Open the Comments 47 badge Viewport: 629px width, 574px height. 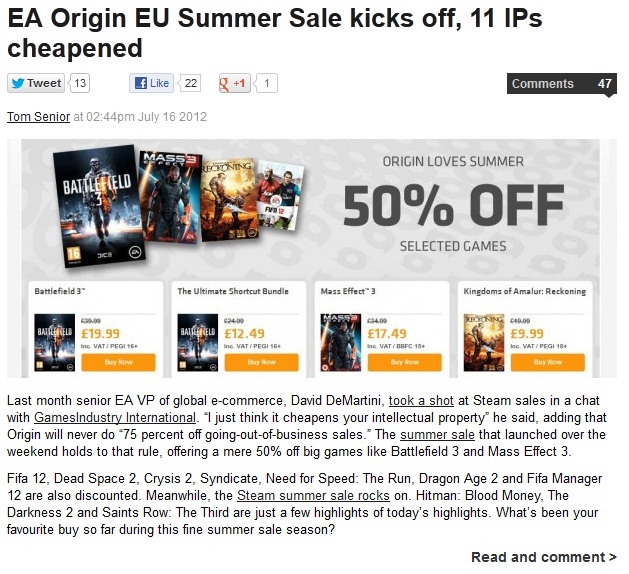562,83
